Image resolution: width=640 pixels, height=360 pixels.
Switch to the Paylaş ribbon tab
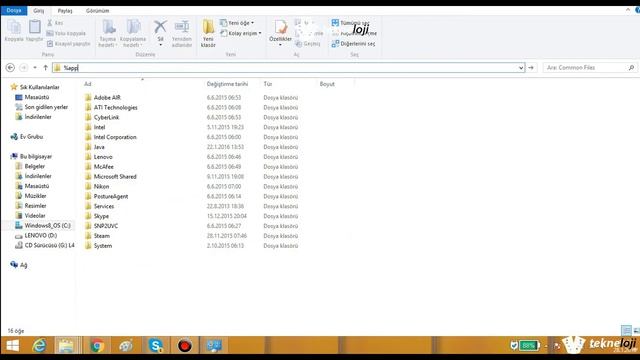pyautogui.click(x=65, y=11)
